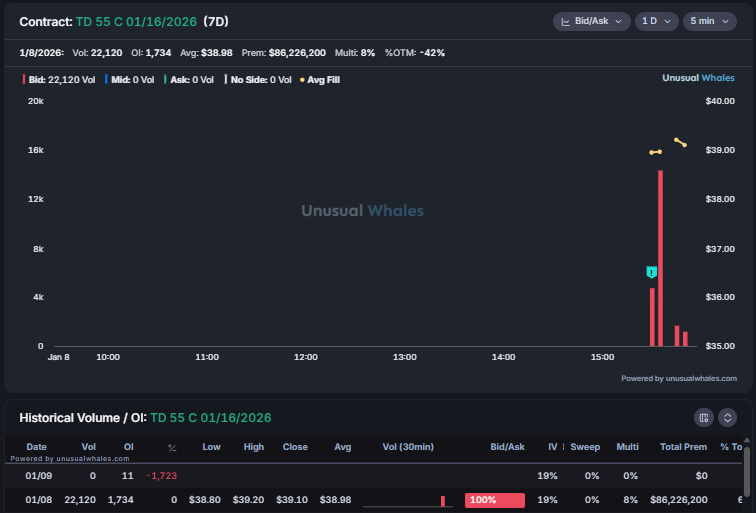Viewport: 756px width, 513px height.
Task: Open the 5 min interval dropdown
Action: pyautogui.click(x=710, y=21)
